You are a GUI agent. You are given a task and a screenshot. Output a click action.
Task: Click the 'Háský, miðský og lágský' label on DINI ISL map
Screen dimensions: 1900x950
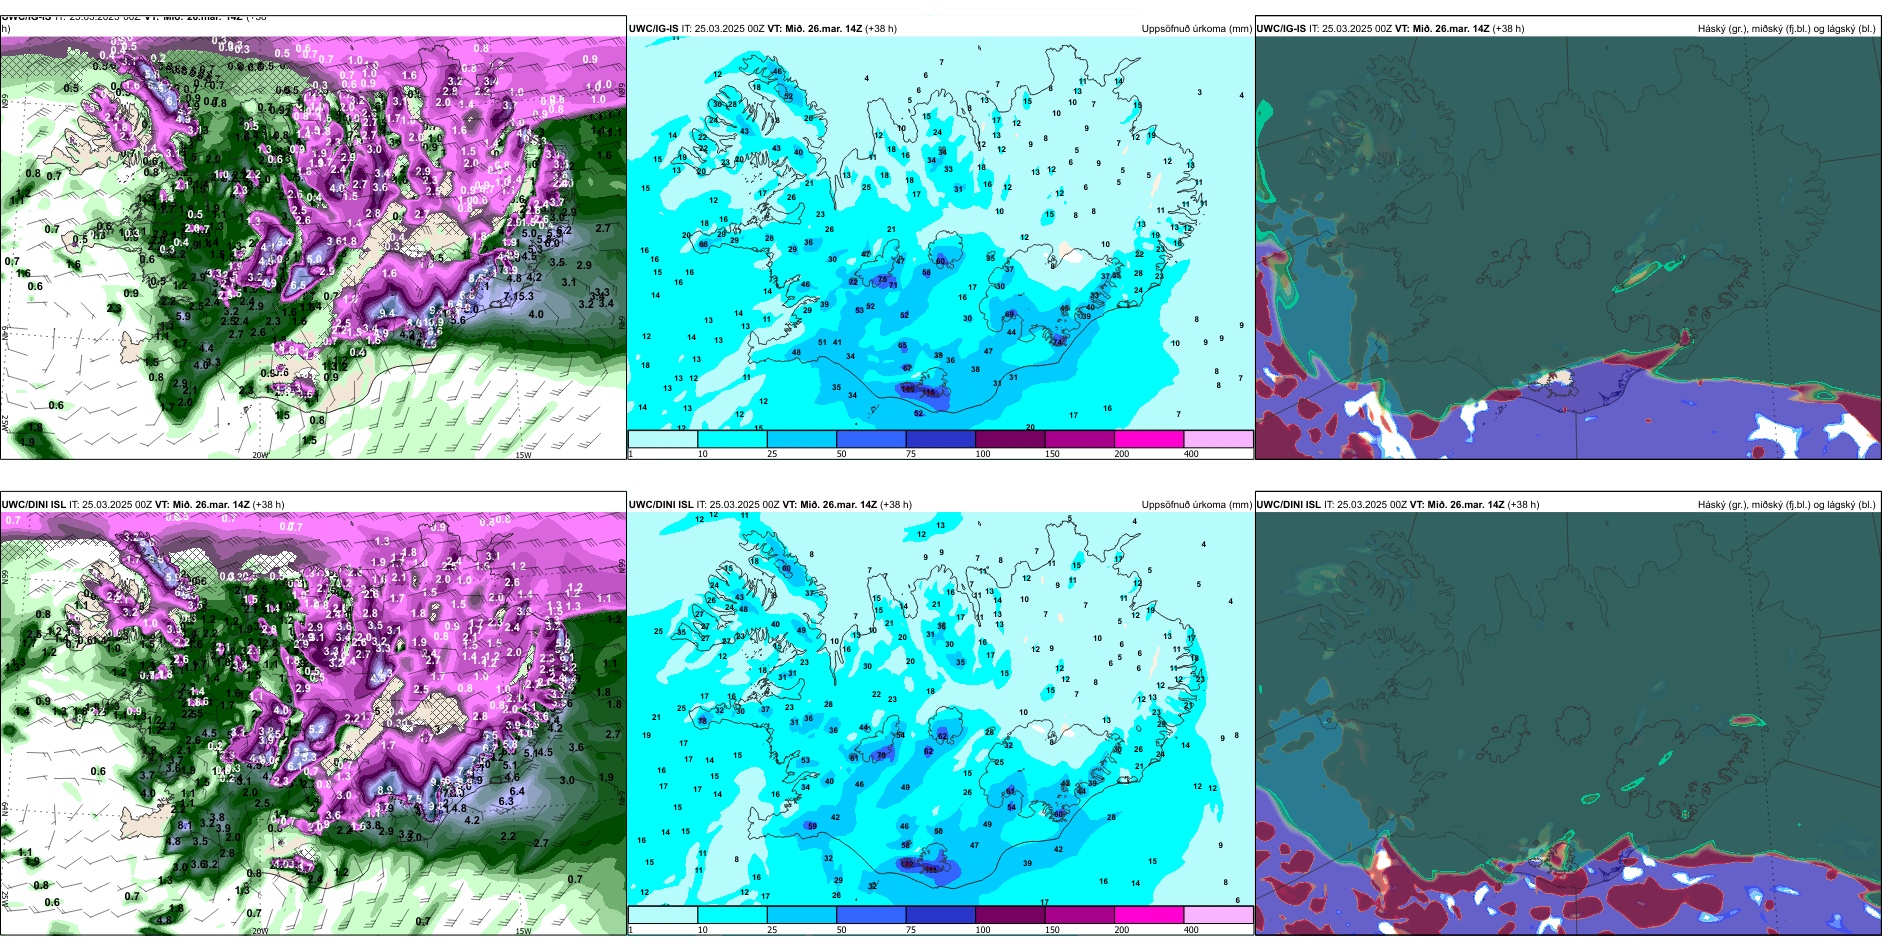[1786, 505]
